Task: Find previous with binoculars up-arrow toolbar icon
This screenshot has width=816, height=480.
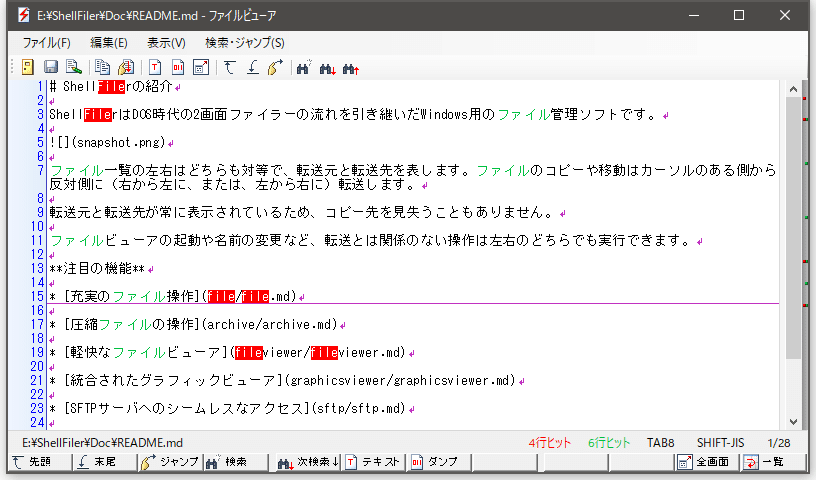Action: [351, 68]
